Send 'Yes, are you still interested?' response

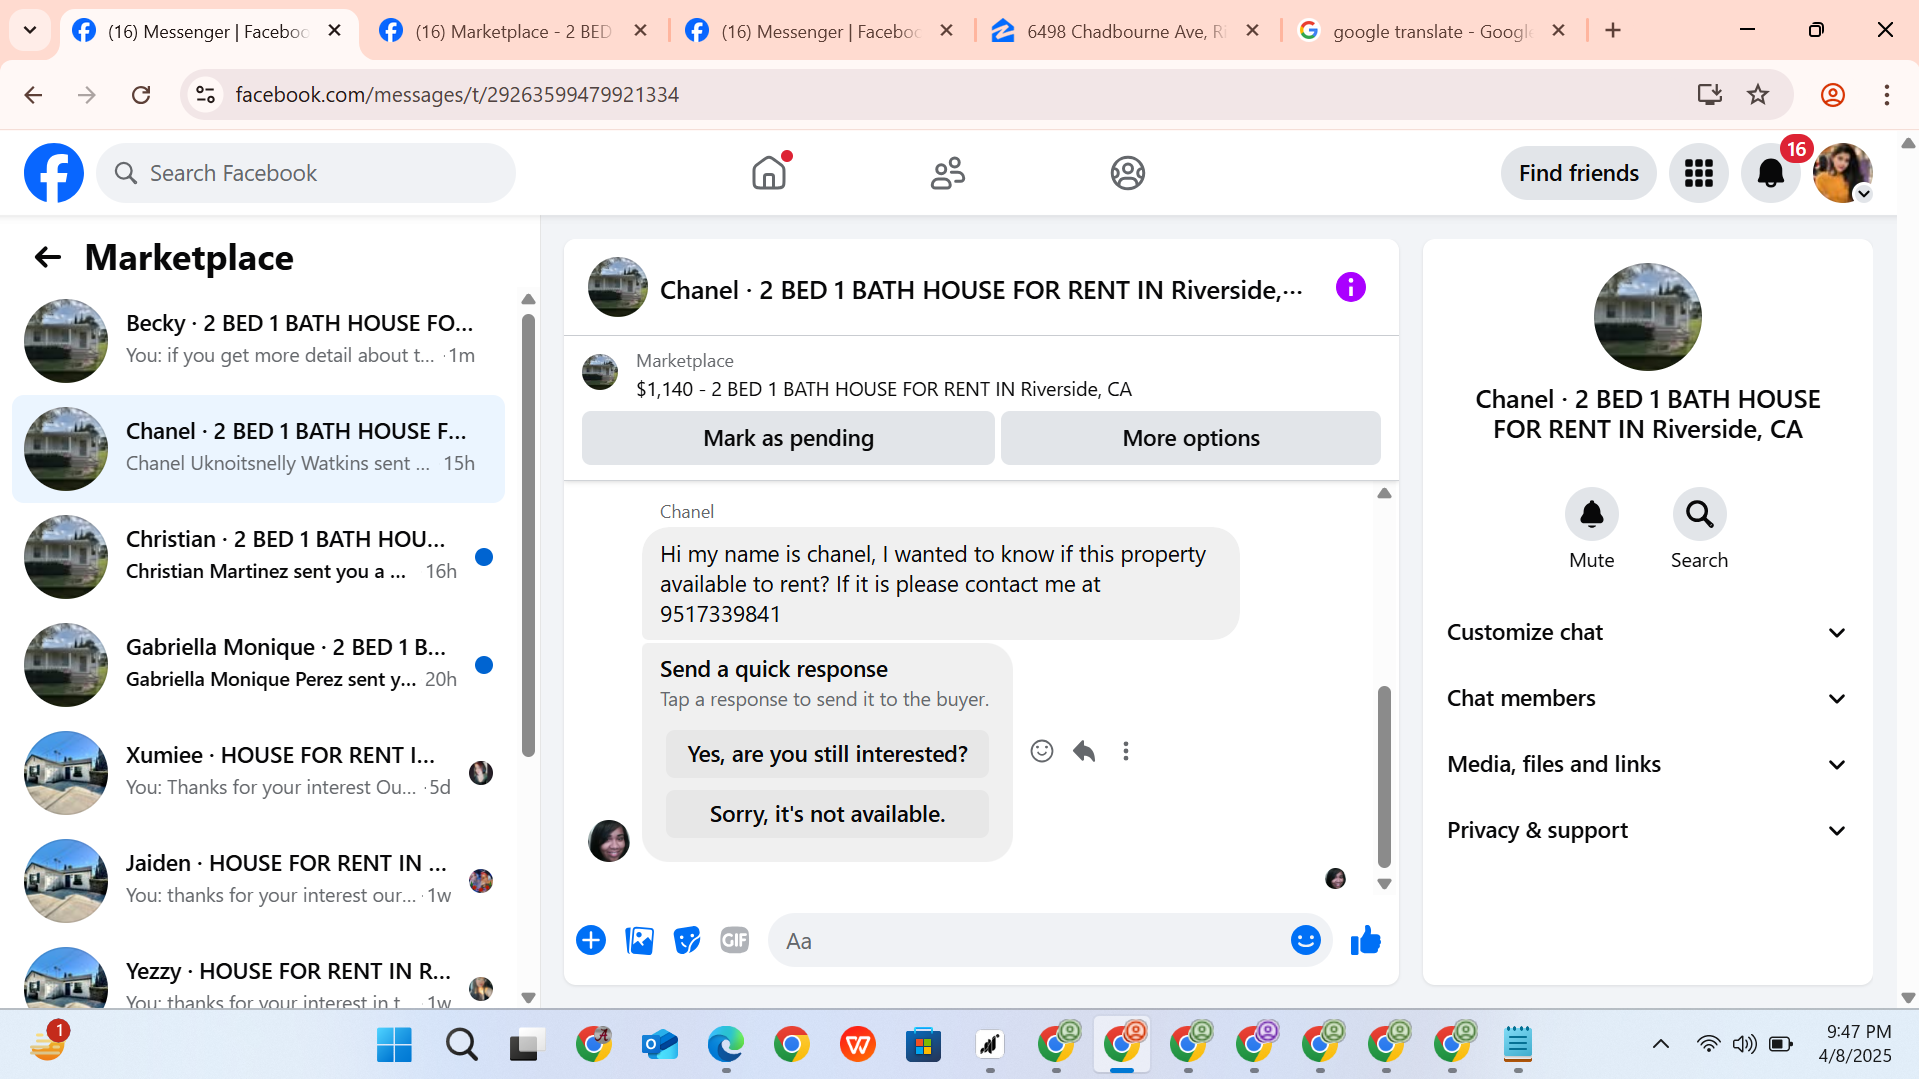tap(827, 754)
